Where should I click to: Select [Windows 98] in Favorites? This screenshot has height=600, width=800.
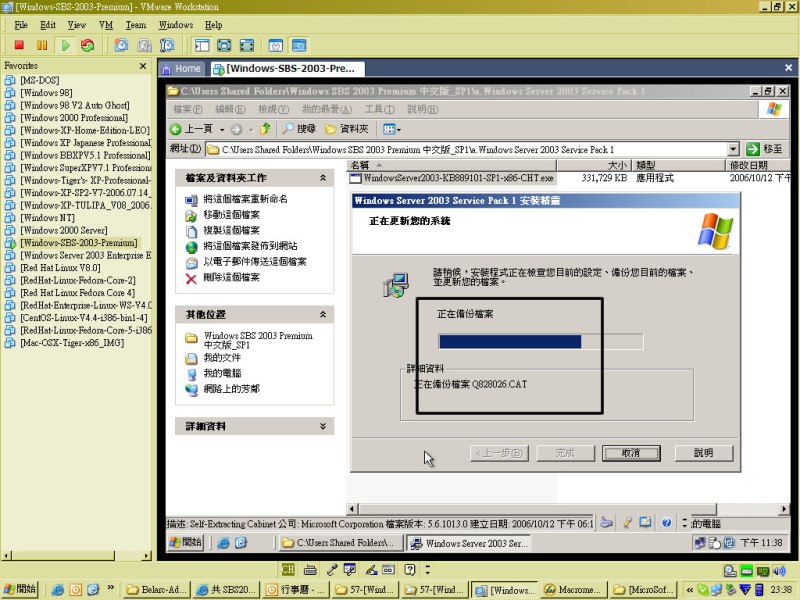click(x=46, y=93)
